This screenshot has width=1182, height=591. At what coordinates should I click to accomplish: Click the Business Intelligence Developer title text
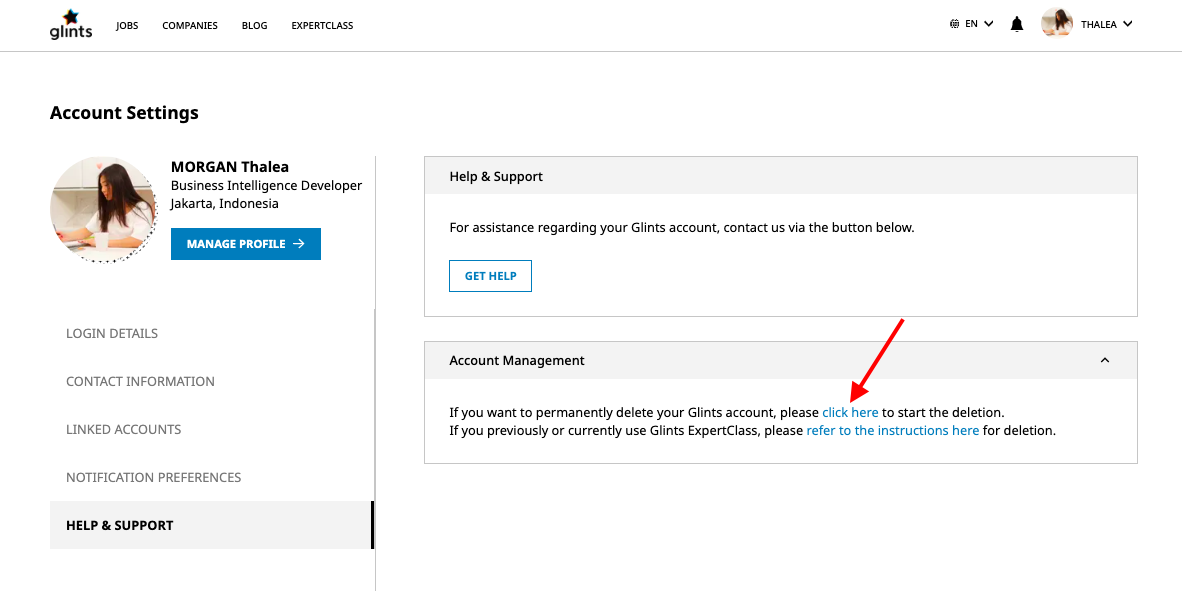coord(267,185)
